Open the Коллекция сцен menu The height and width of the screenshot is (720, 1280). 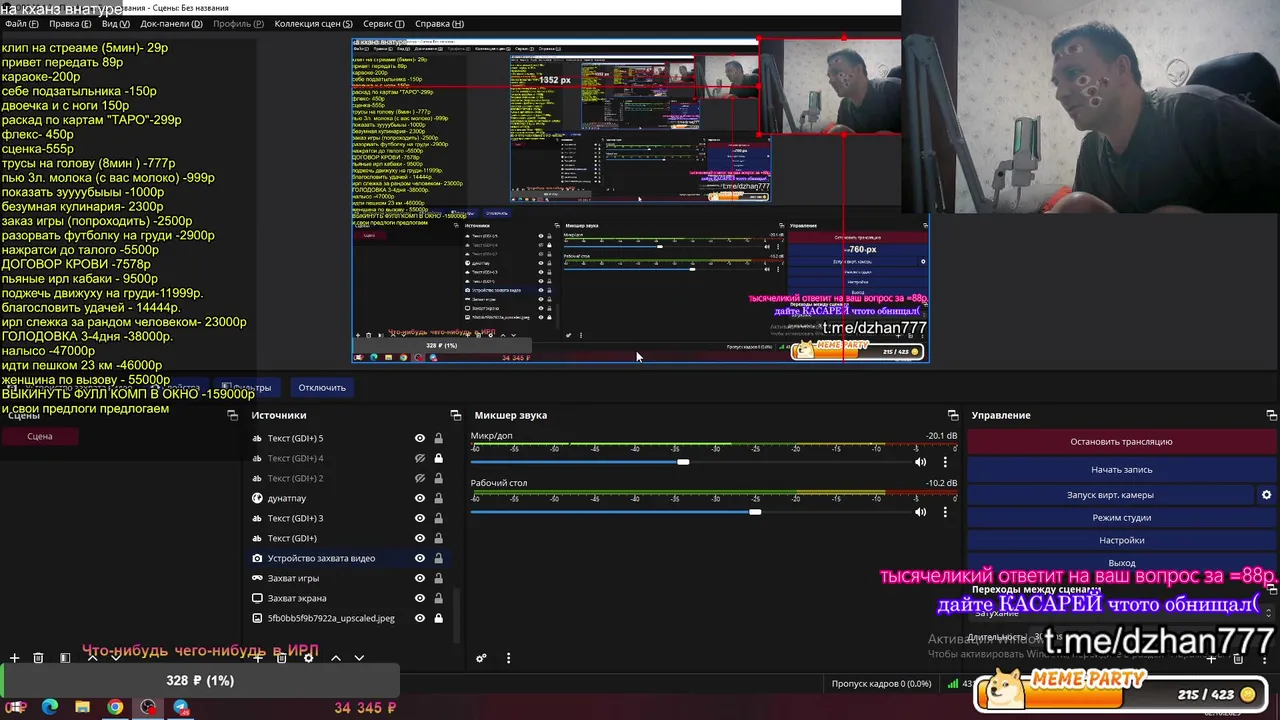click(313, 24)
